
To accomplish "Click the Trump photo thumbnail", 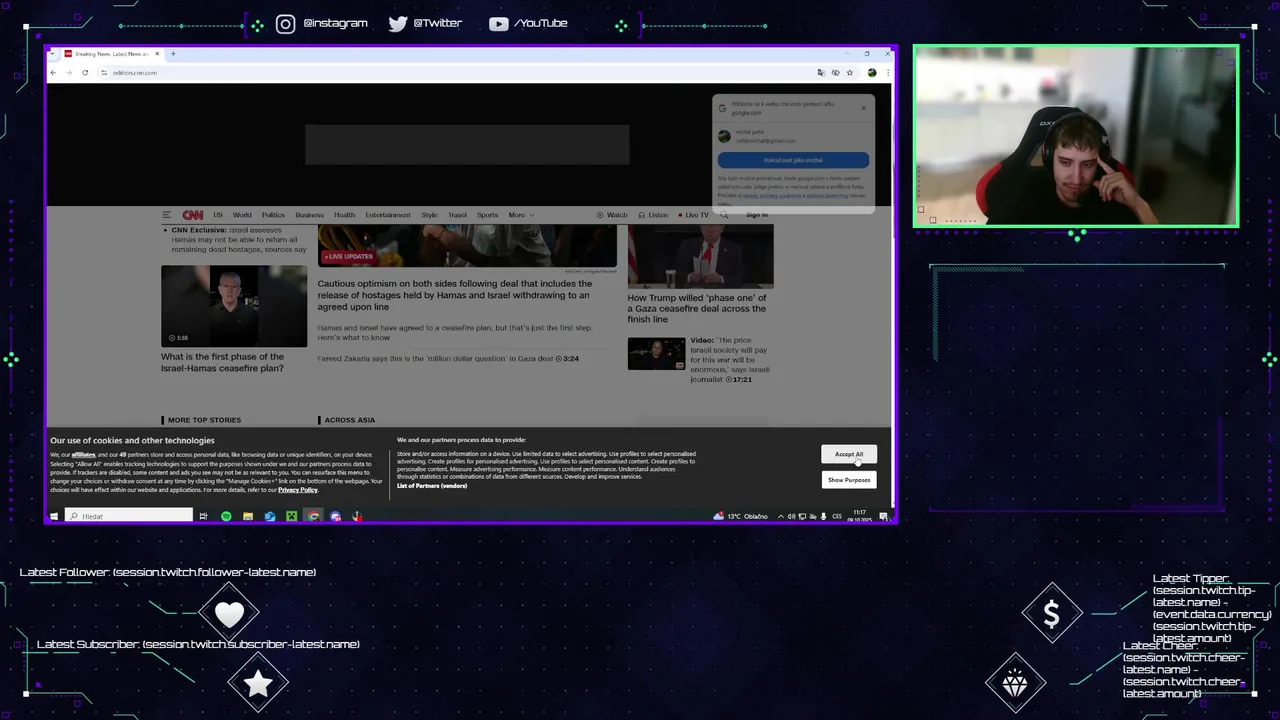I will point(700,257).
